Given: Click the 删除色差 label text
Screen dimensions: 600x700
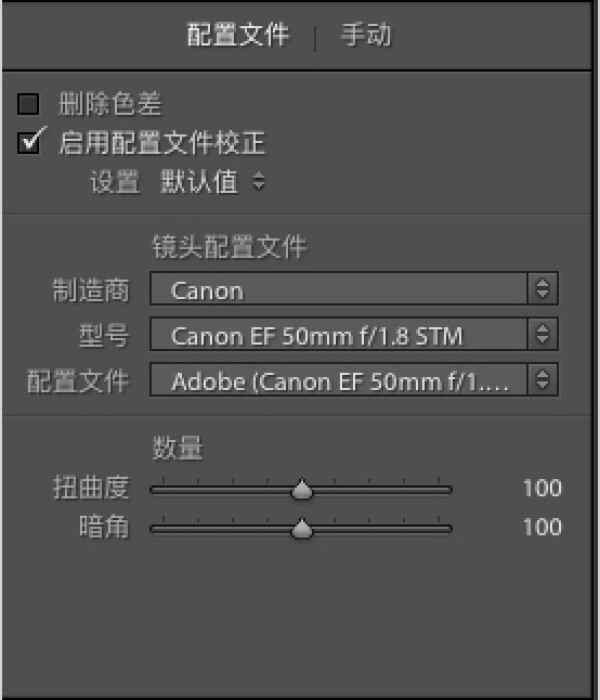Looking at the screenshot, I should pyautogui.click(x=110, y=103).
